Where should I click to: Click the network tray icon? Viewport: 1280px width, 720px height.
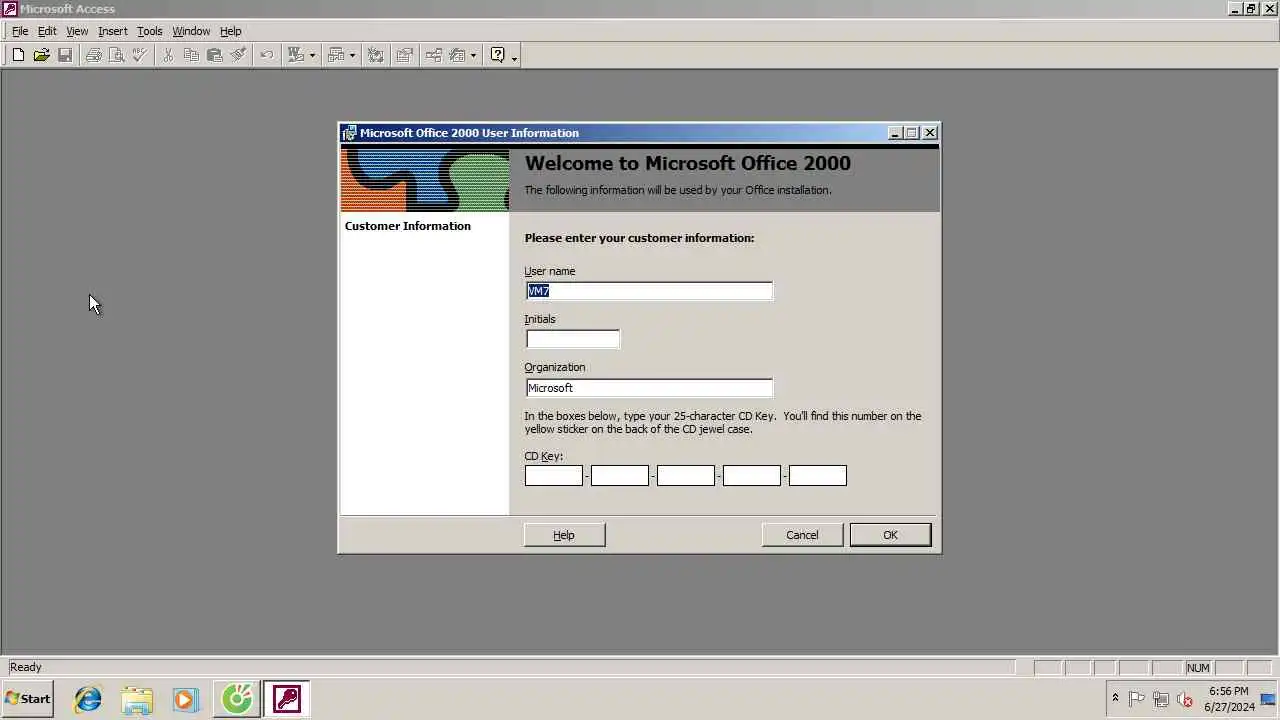[1161, 699]
